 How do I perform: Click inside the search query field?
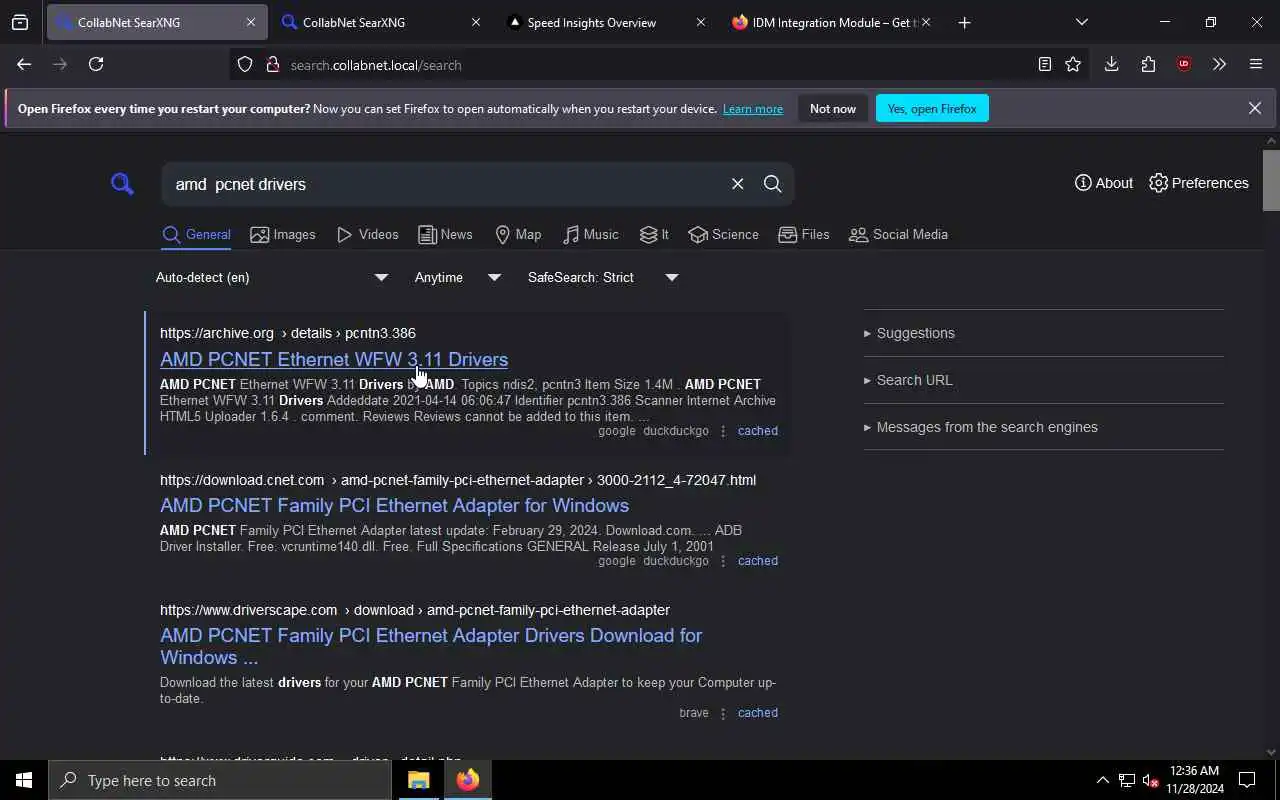(x=445, y=184)
